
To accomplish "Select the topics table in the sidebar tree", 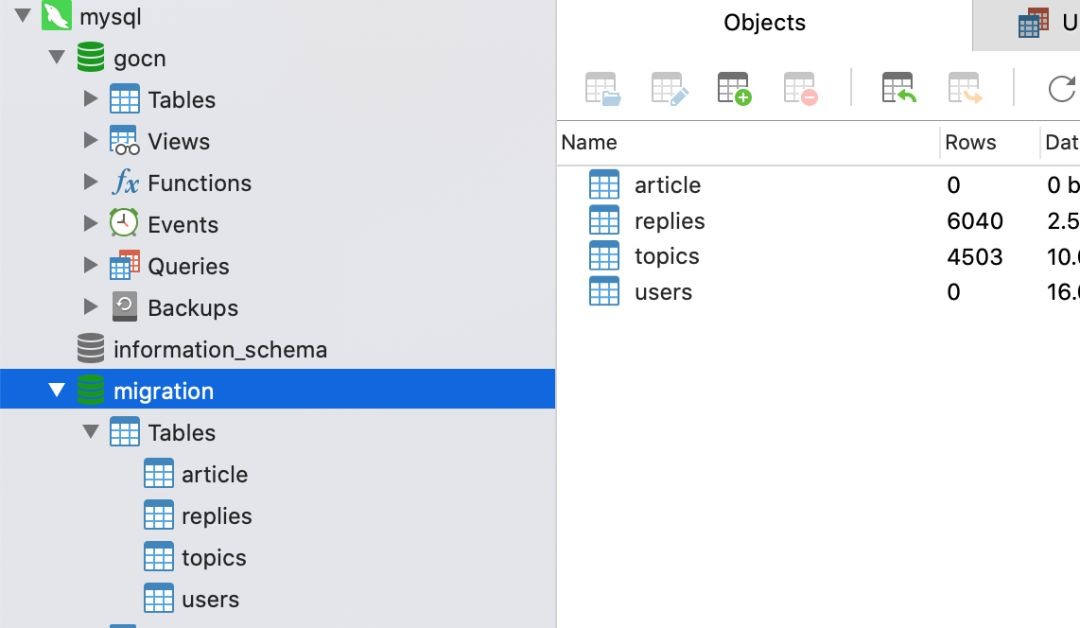I will click(213, 557).
